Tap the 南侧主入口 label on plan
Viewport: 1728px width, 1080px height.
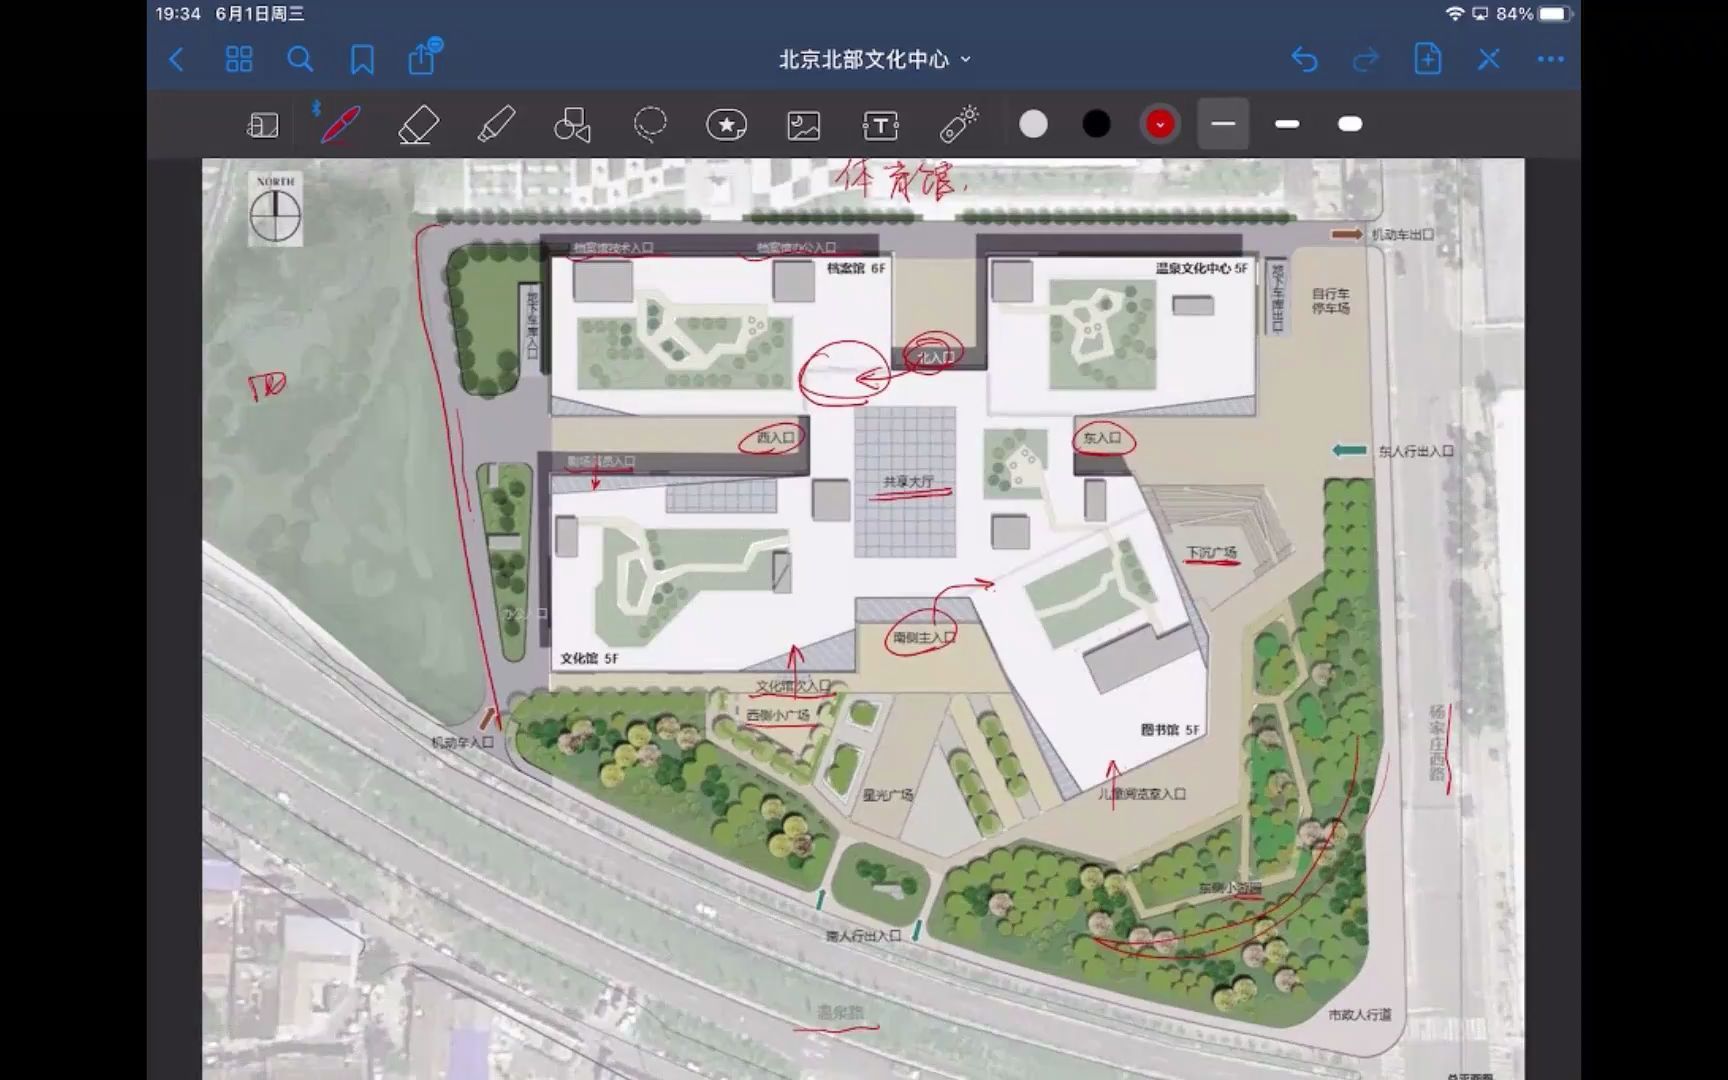(x=923, y=637)
